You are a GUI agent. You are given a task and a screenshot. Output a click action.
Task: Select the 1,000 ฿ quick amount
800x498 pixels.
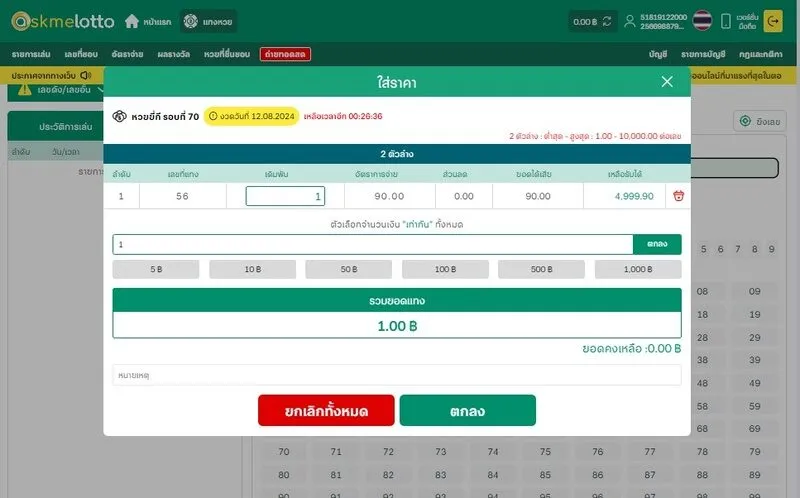coord(638,269)
